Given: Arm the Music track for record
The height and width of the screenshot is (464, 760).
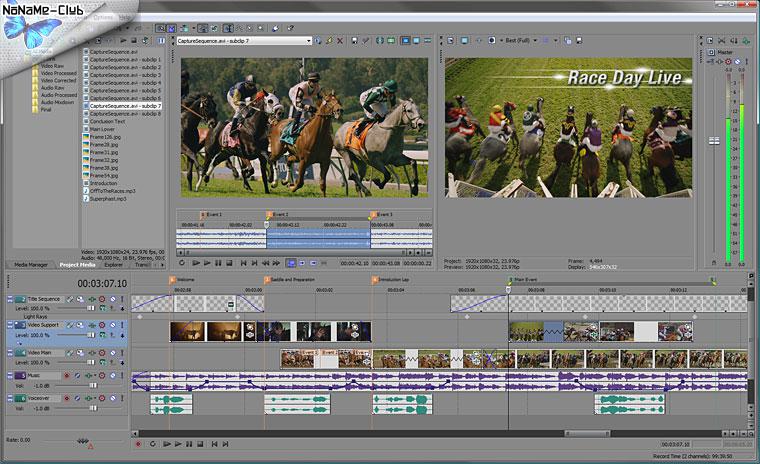Looking at the screenshot, I should click(x=68, y=375).
